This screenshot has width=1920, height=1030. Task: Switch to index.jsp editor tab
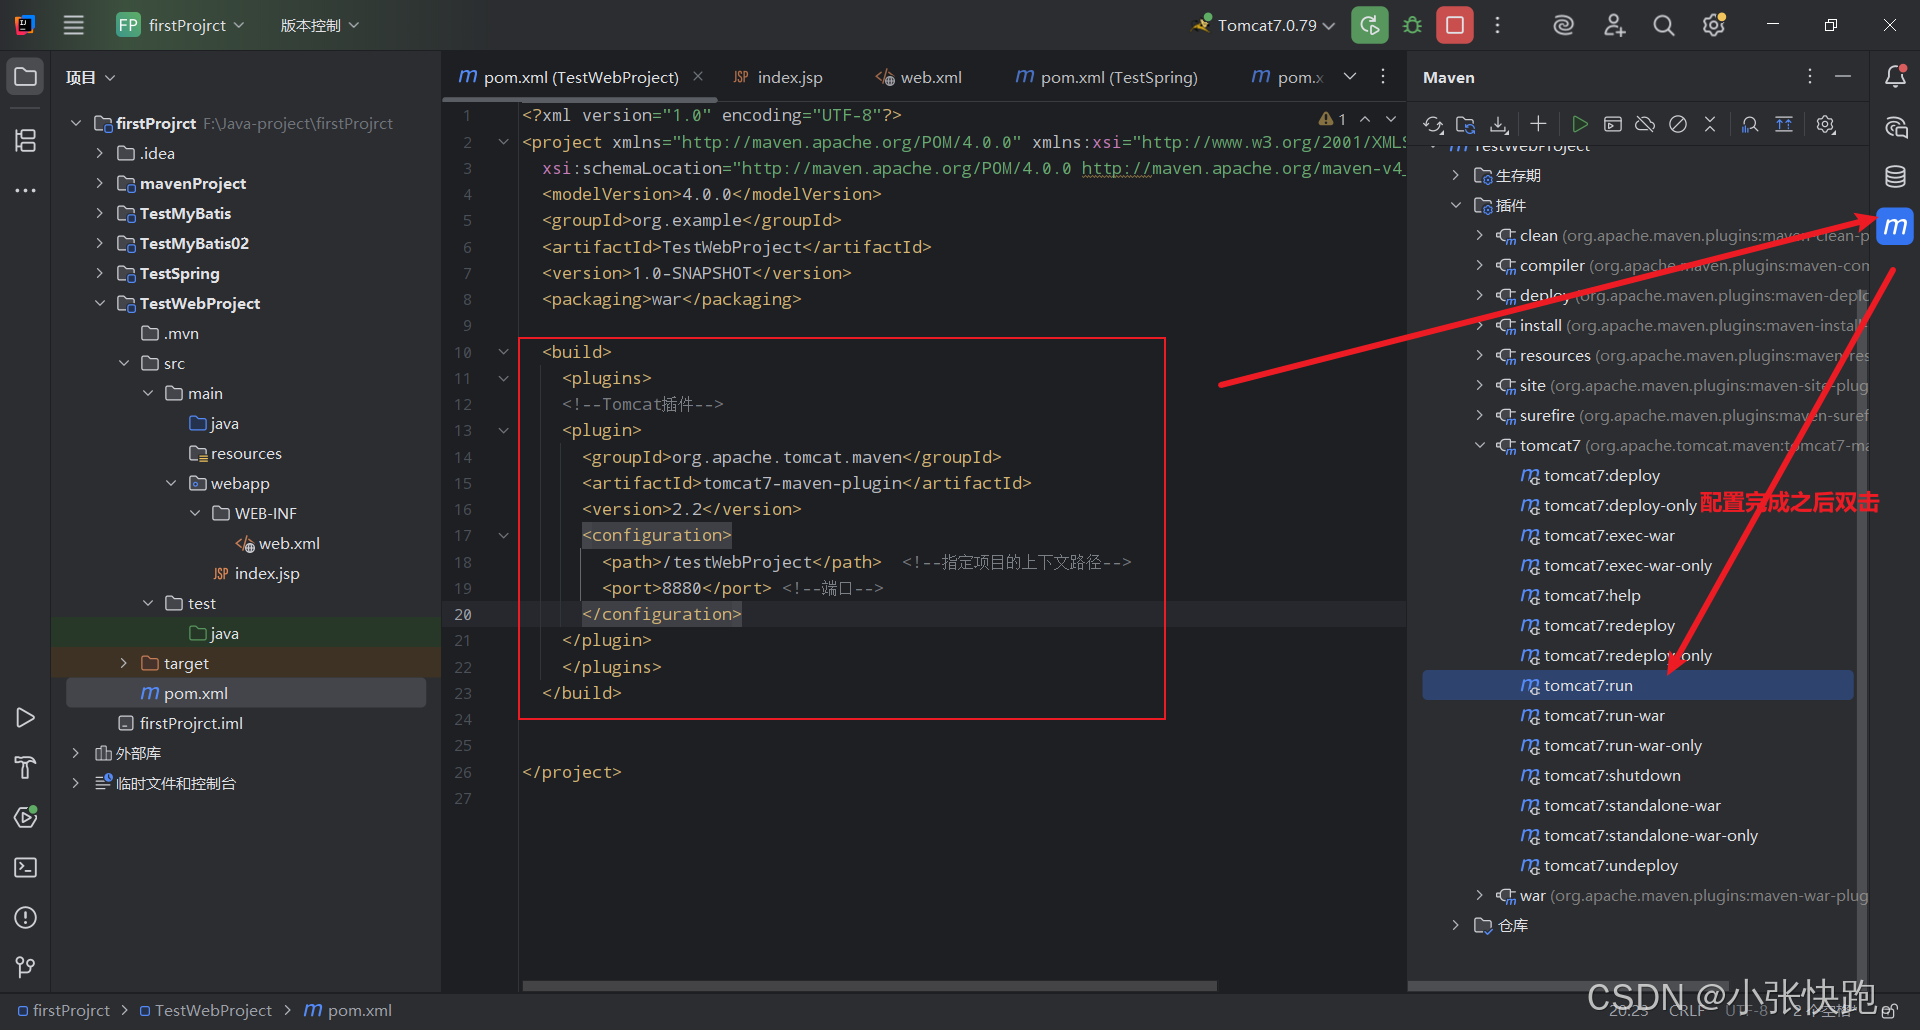778,77
